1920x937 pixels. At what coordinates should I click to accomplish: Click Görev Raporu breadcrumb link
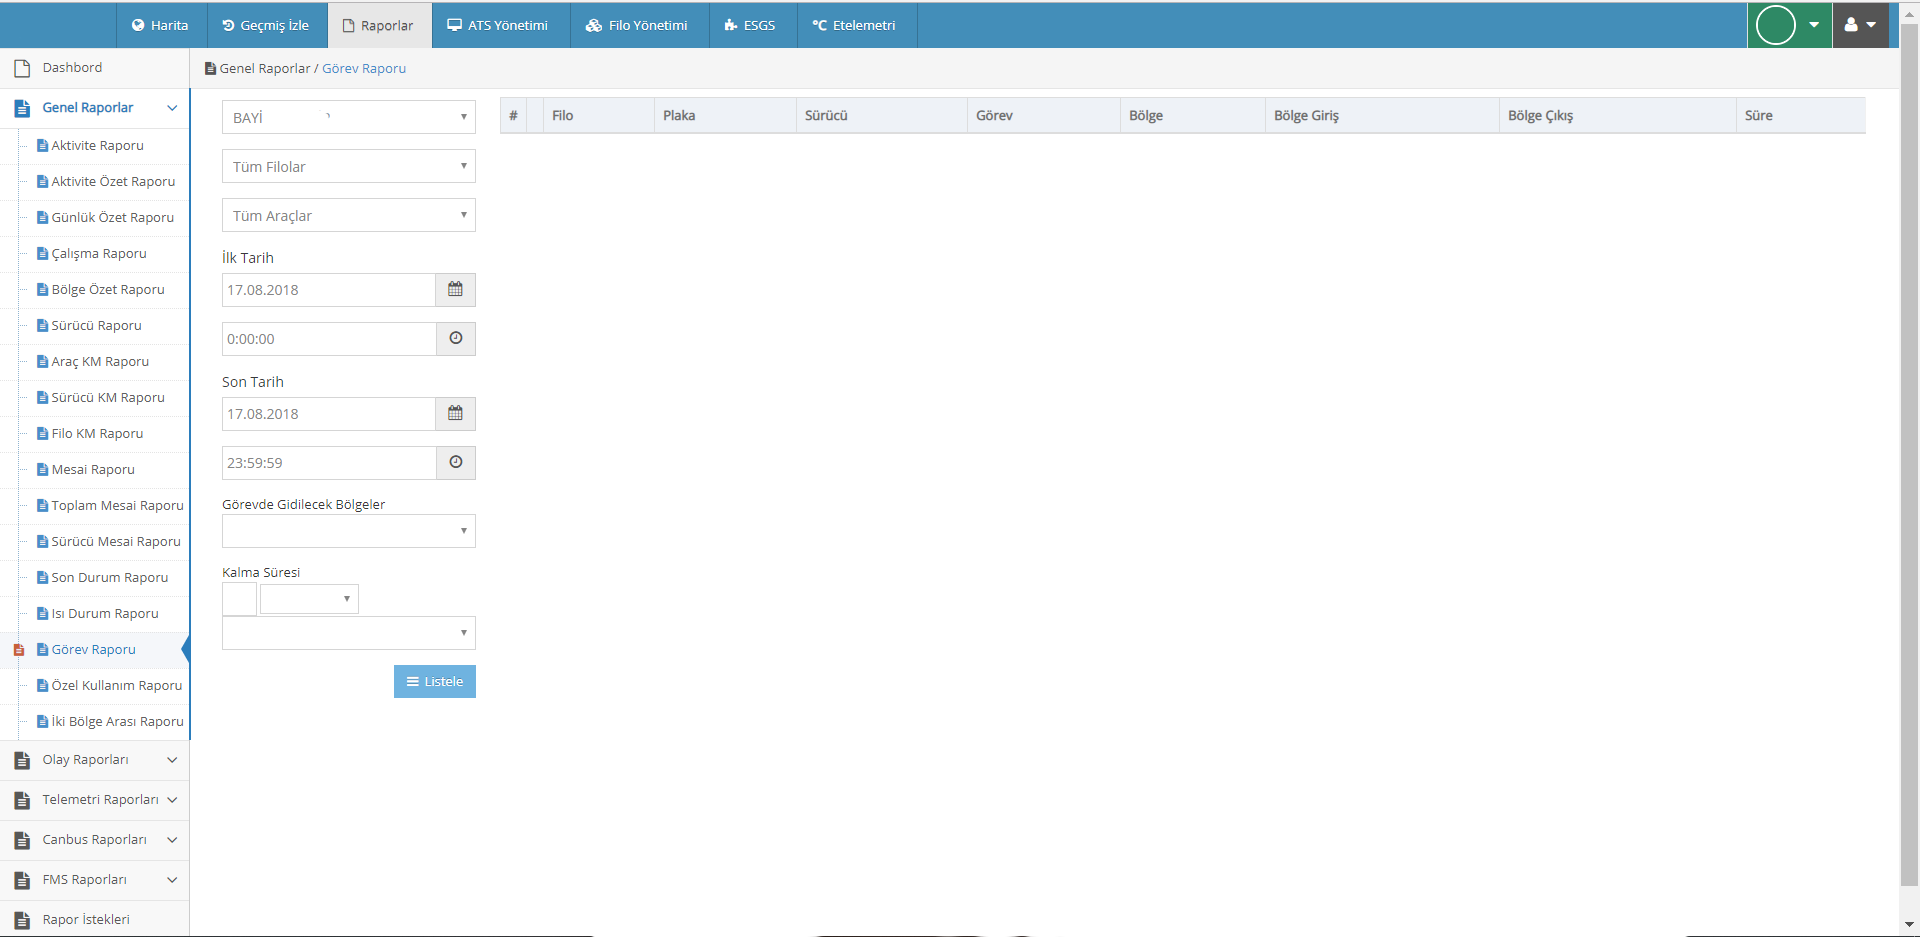point(364,69)
